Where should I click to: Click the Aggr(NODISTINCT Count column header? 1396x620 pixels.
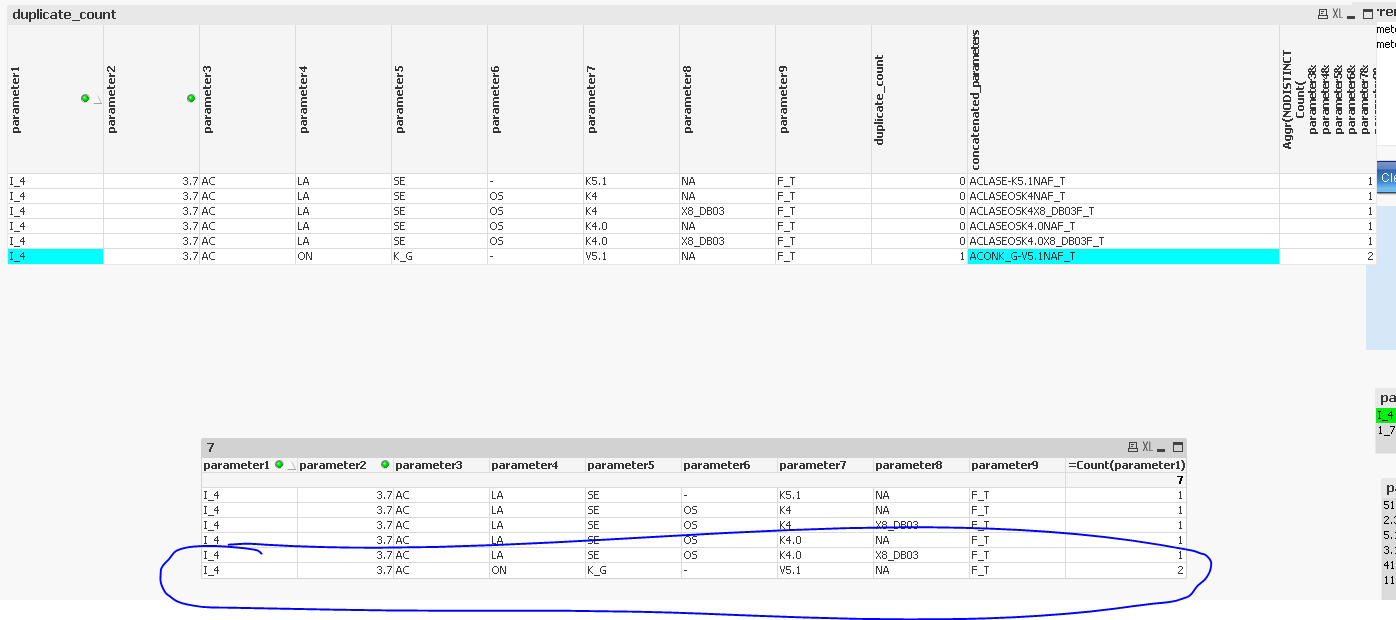[x=1328, y=100]
